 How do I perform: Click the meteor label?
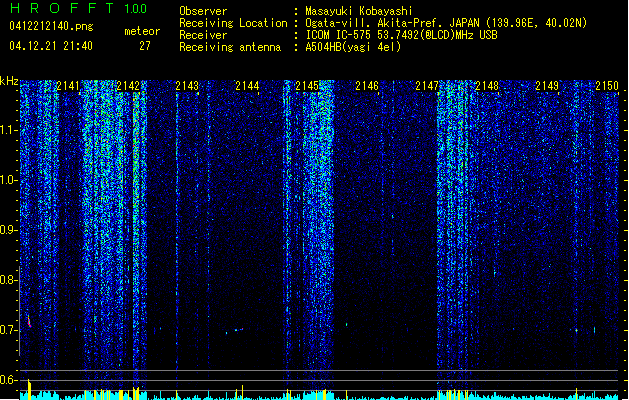pos(142,31)
